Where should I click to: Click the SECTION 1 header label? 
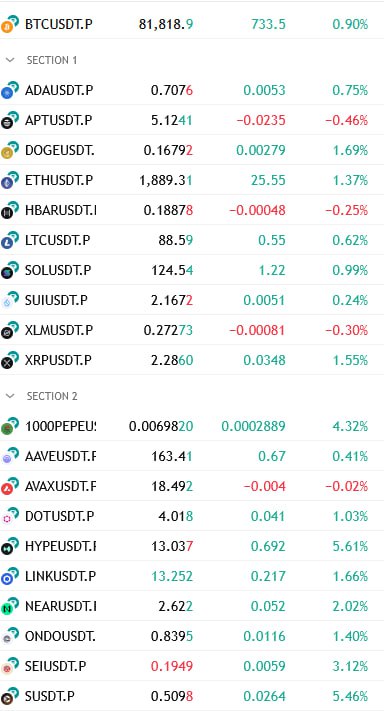click(52, 60)
